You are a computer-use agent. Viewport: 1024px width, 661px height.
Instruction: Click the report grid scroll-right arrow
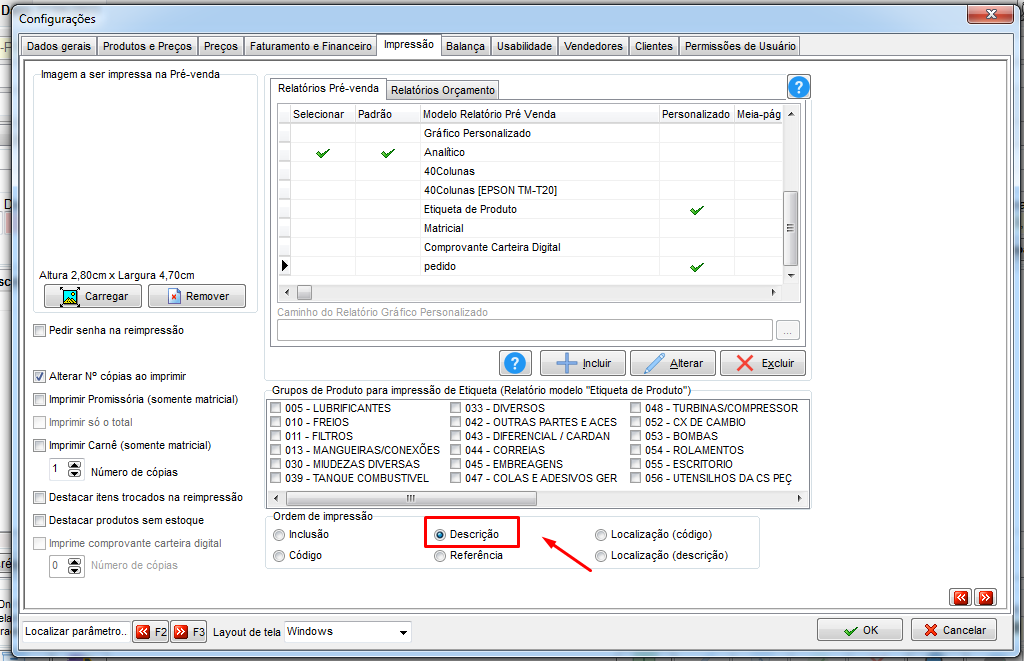point(774,292)
